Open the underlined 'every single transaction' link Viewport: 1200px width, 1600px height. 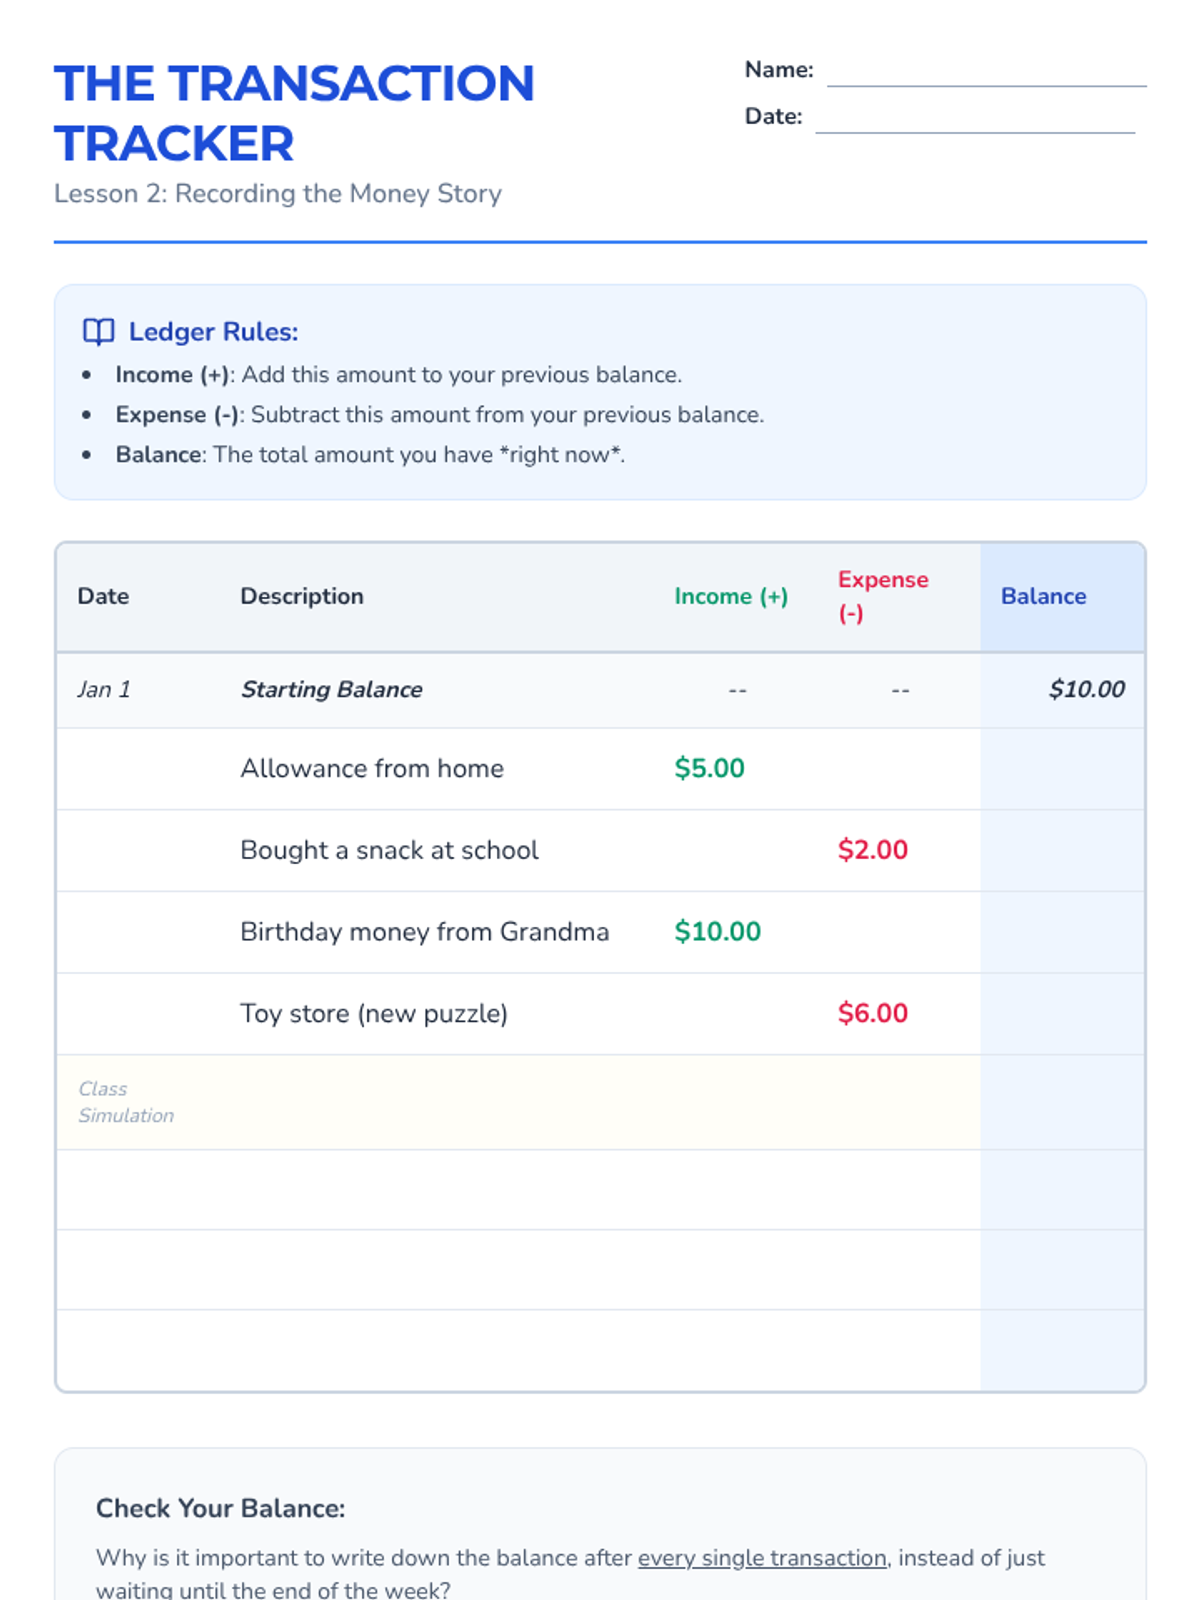point(762,1558)
